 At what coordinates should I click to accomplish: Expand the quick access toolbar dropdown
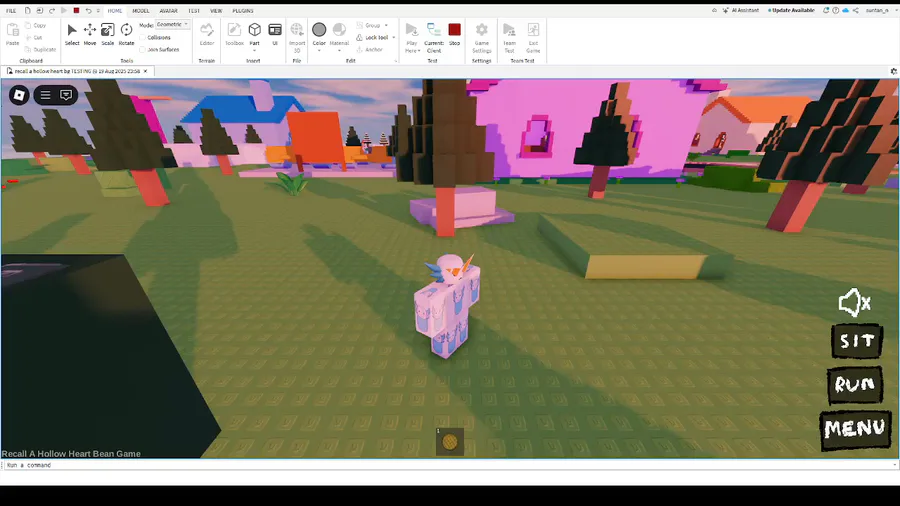tap(98, 10)
